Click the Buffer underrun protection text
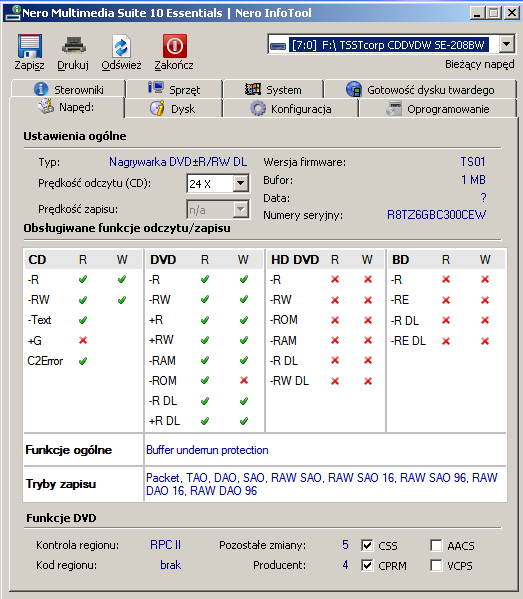Viewport: 523px width, 599px height. [x=207, y=450]
